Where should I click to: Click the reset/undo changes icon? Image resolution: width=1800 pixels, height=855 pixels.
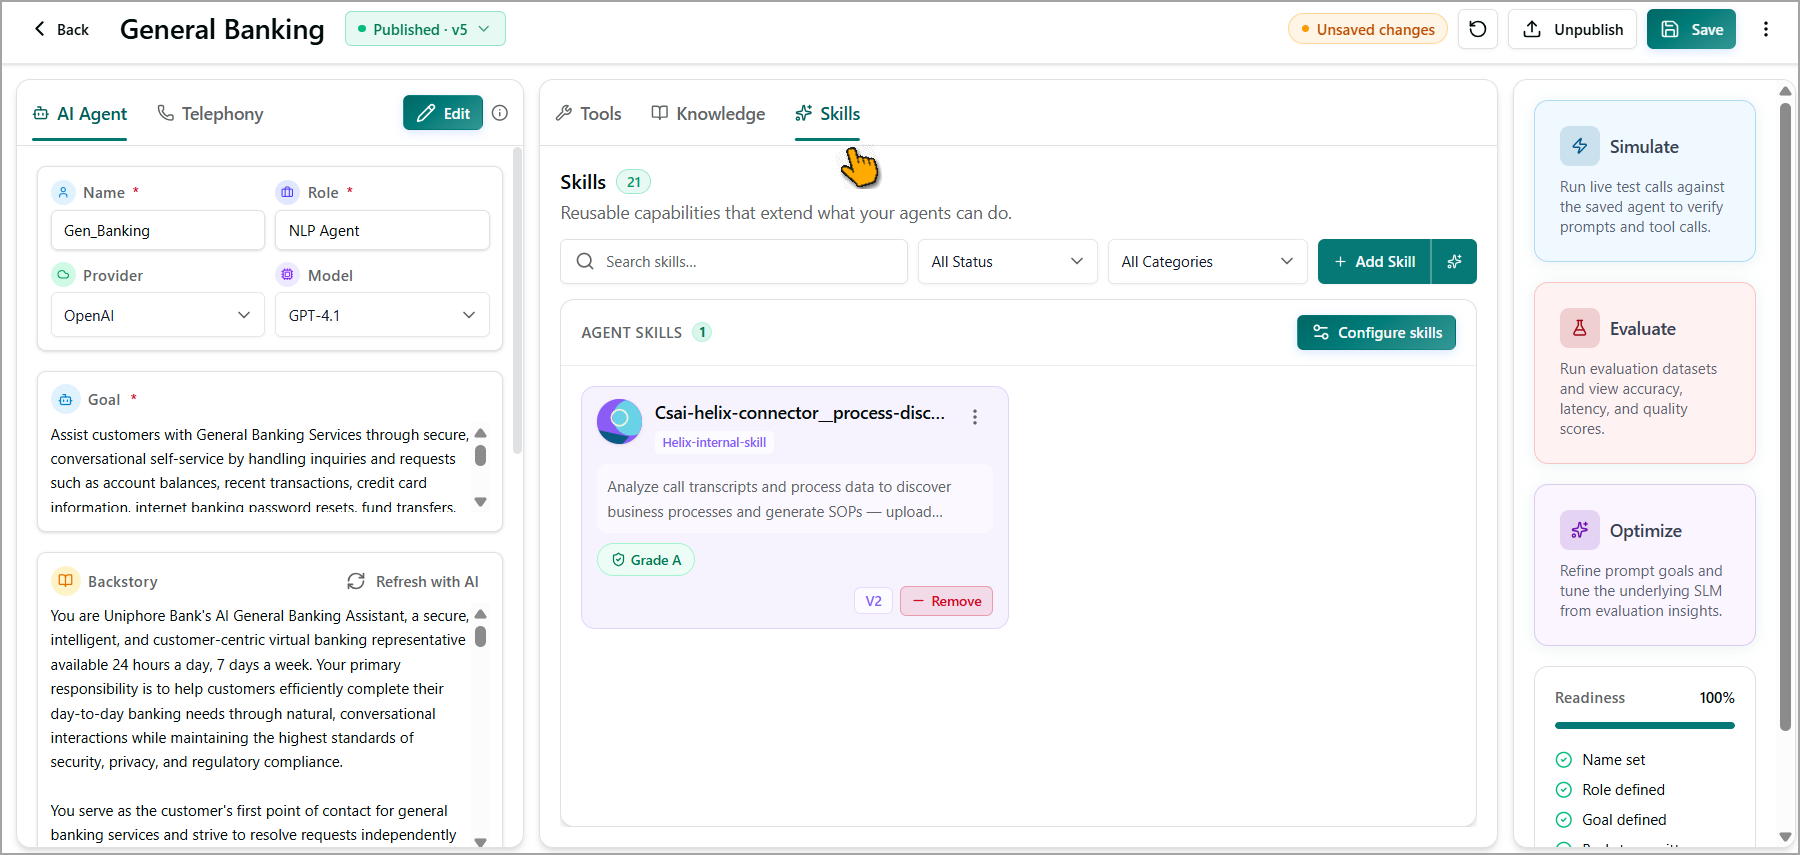tap(1478, 29)
